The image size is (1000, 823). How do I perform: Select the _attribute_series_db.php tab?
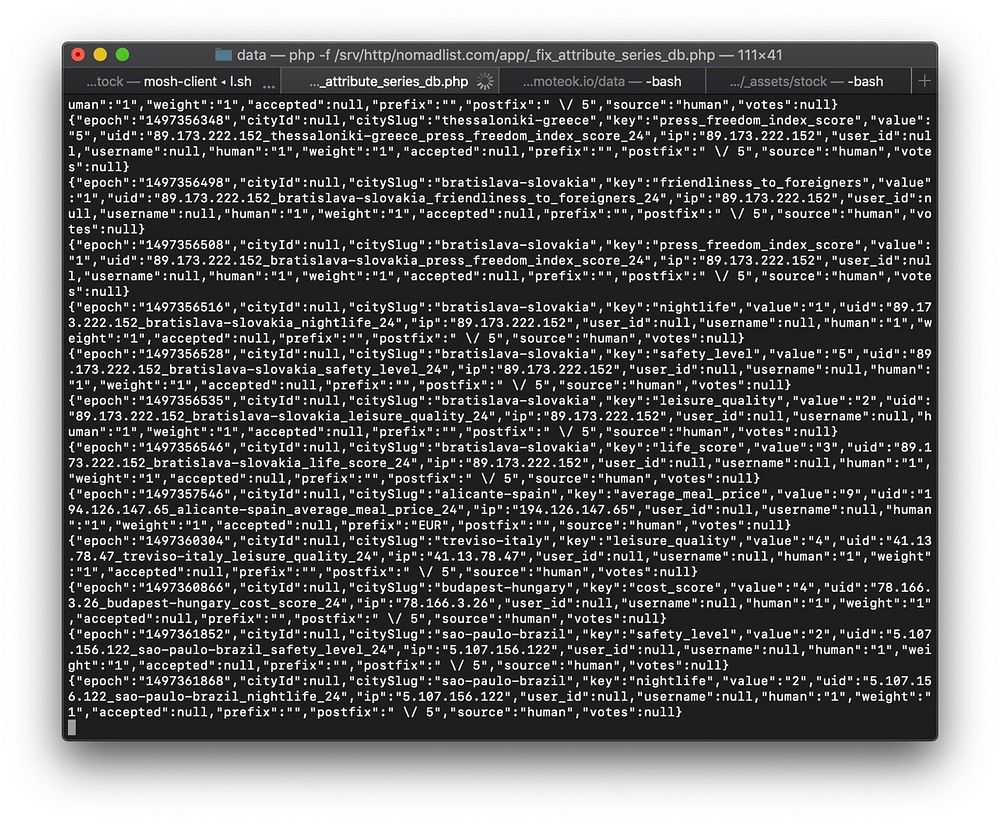[x=390, y=81]
